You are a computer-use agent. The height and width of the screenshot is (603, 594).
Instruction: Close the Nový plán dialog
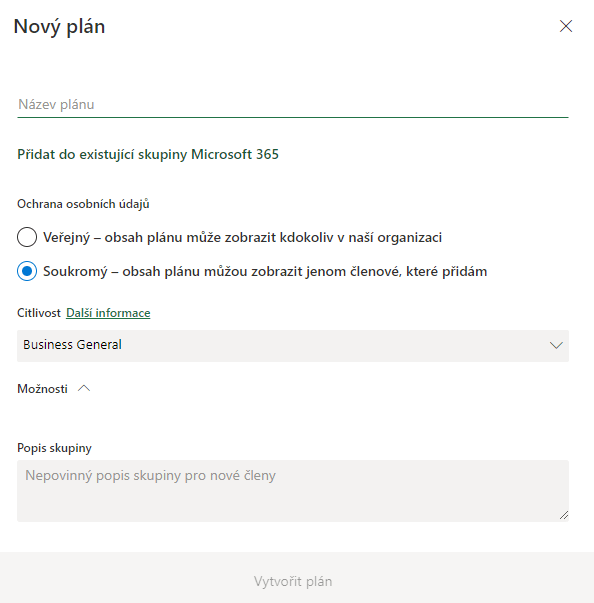[x=566, y=26]
